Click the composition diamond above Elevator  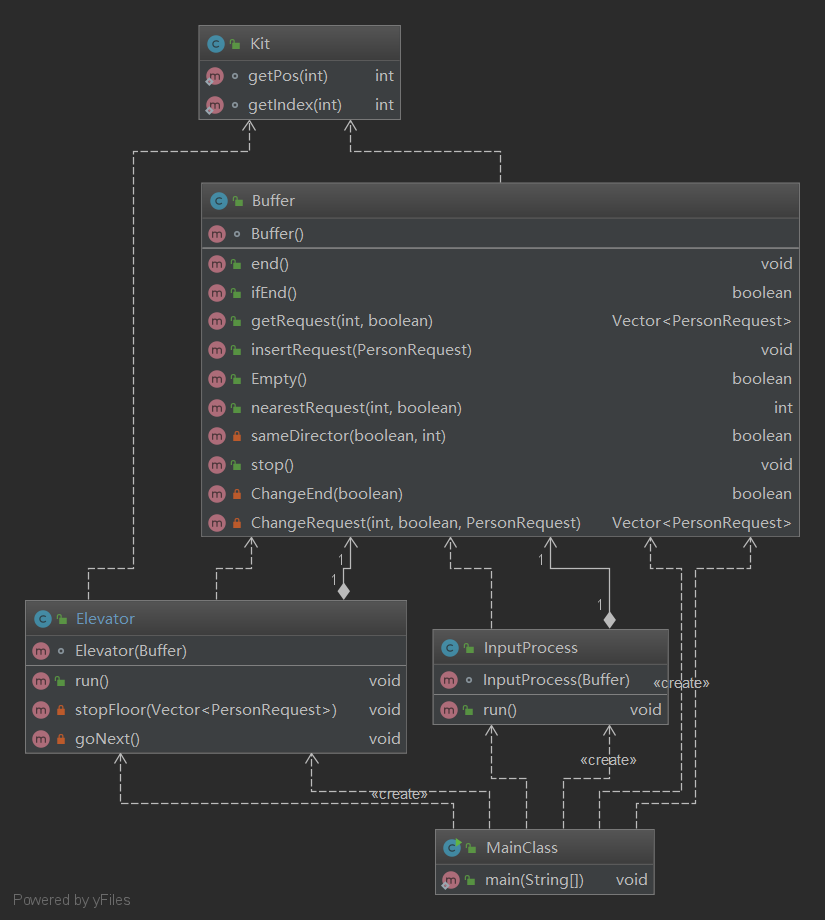tap(344, 591)
